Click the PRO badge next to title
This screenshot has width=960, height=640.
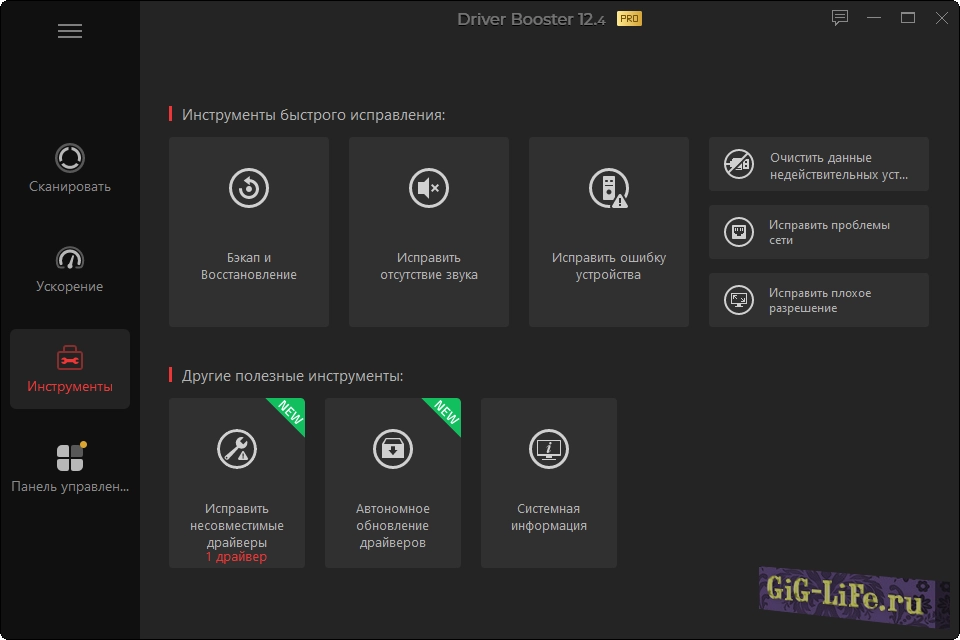(629, 18)
